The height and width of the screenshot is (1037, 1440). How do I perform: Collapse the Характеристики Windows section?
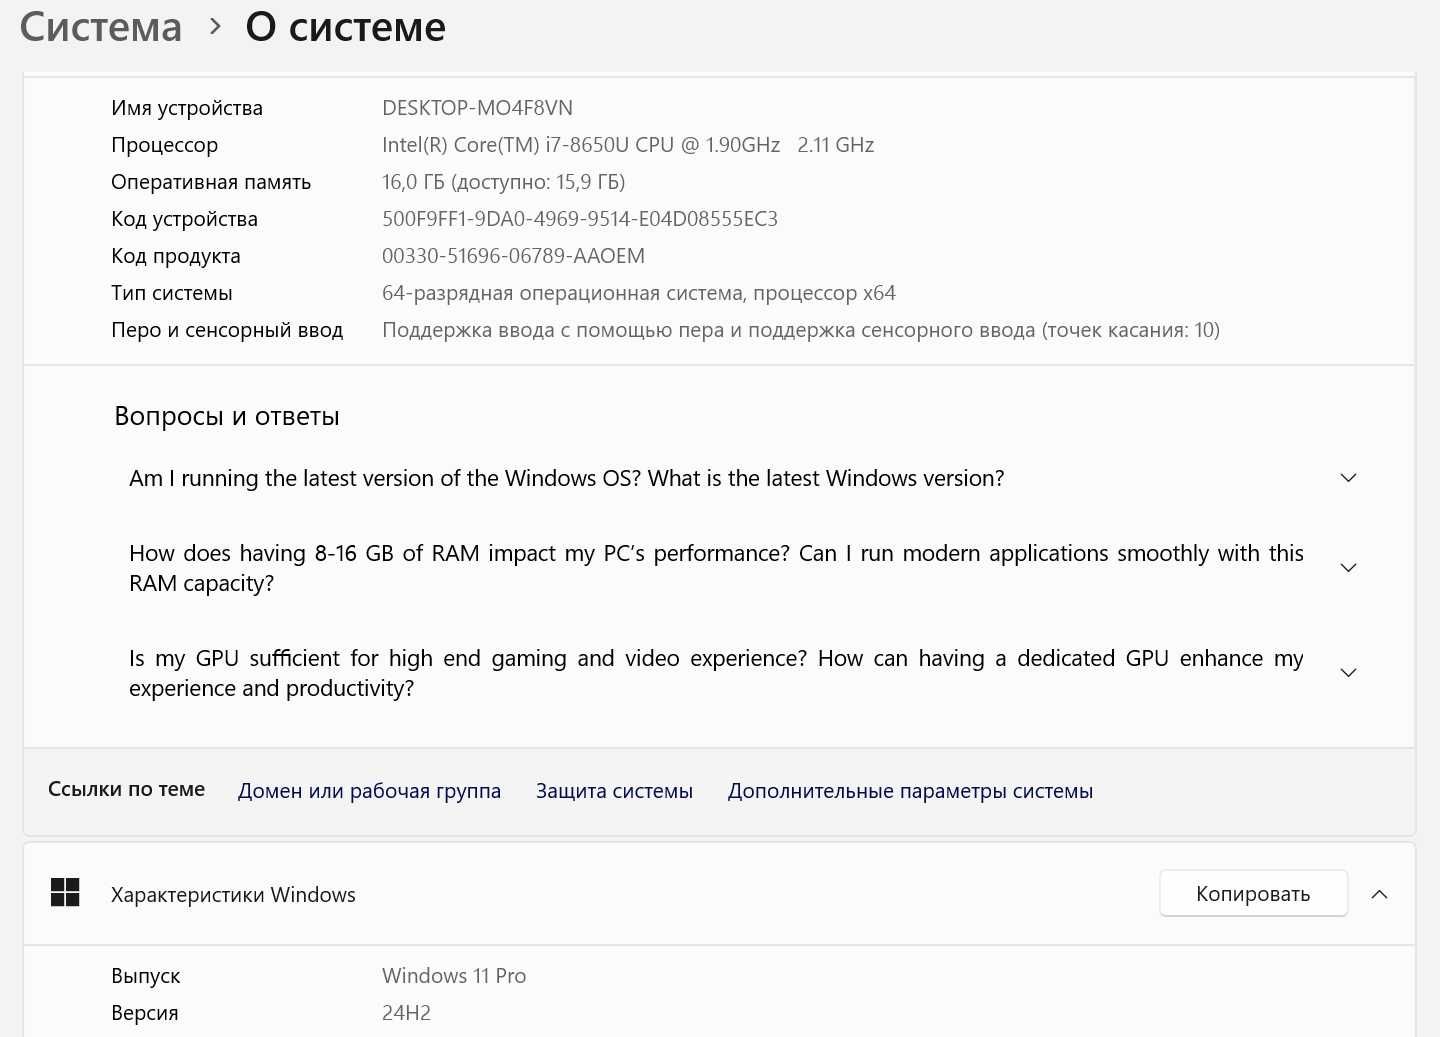tap(1379, 894)
